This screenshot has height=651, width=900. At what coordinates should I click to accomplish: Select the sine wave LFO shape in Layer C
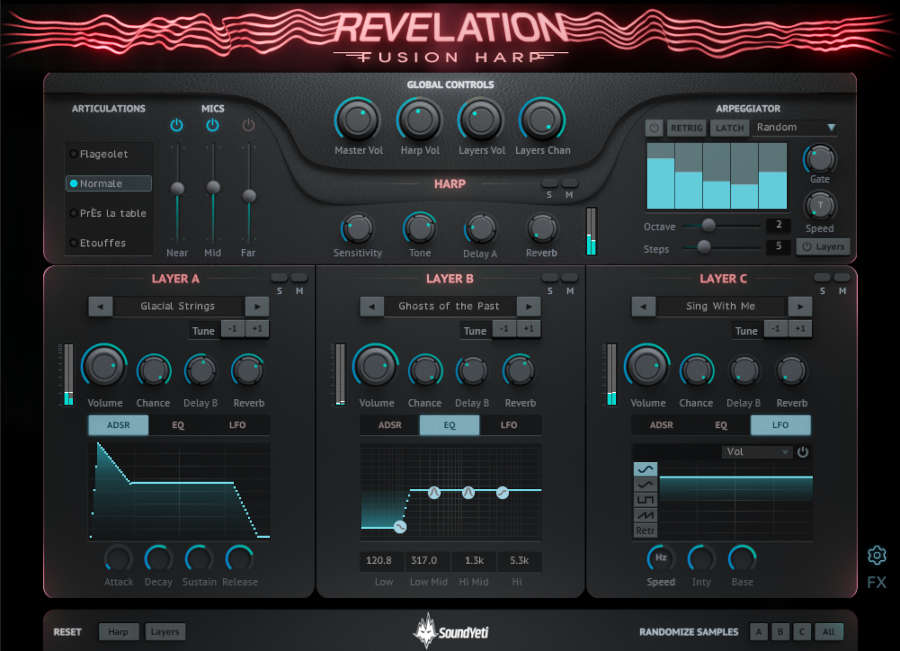coord(646,468)
